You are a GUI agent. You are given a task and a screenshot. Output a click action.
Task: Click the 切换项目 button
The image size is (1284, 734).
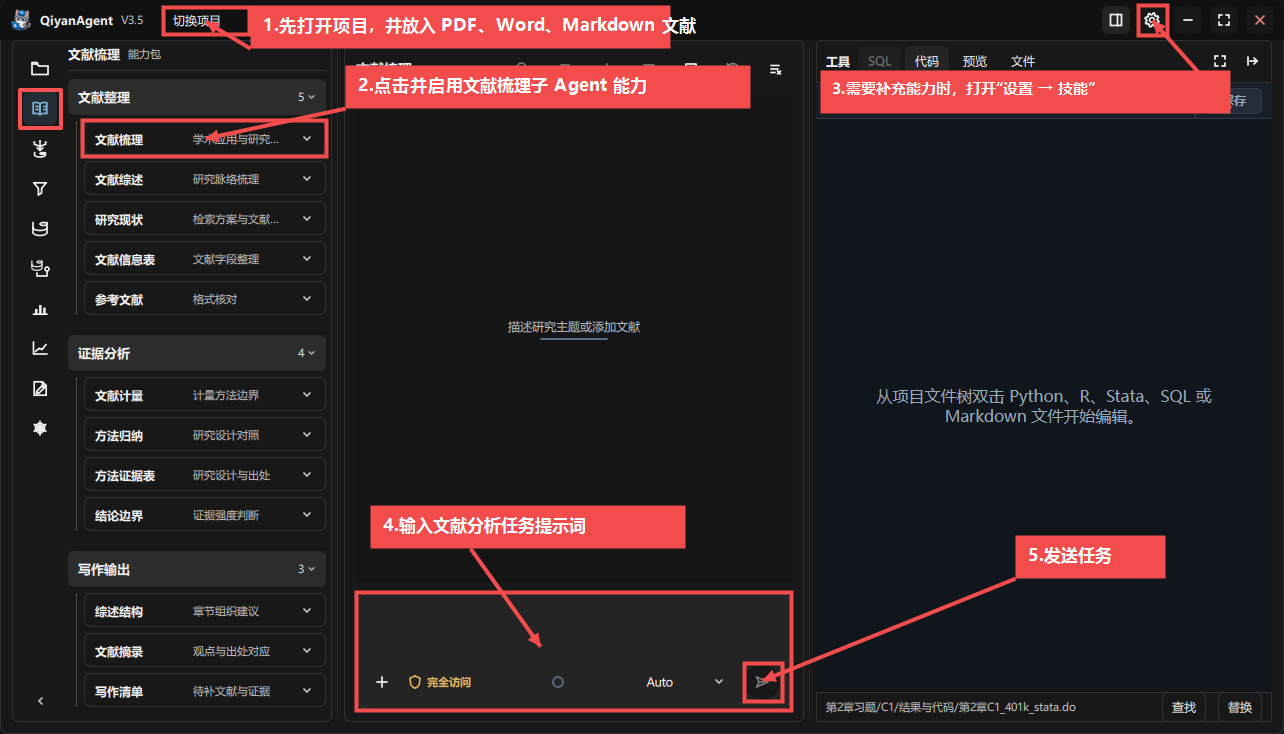click(197, 20)
